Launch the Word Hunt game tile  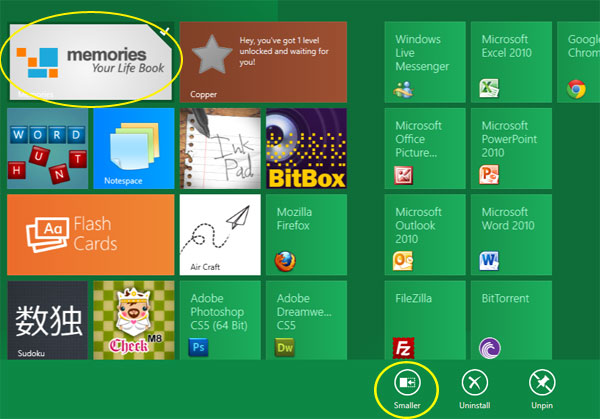click(x=47, y=148)
